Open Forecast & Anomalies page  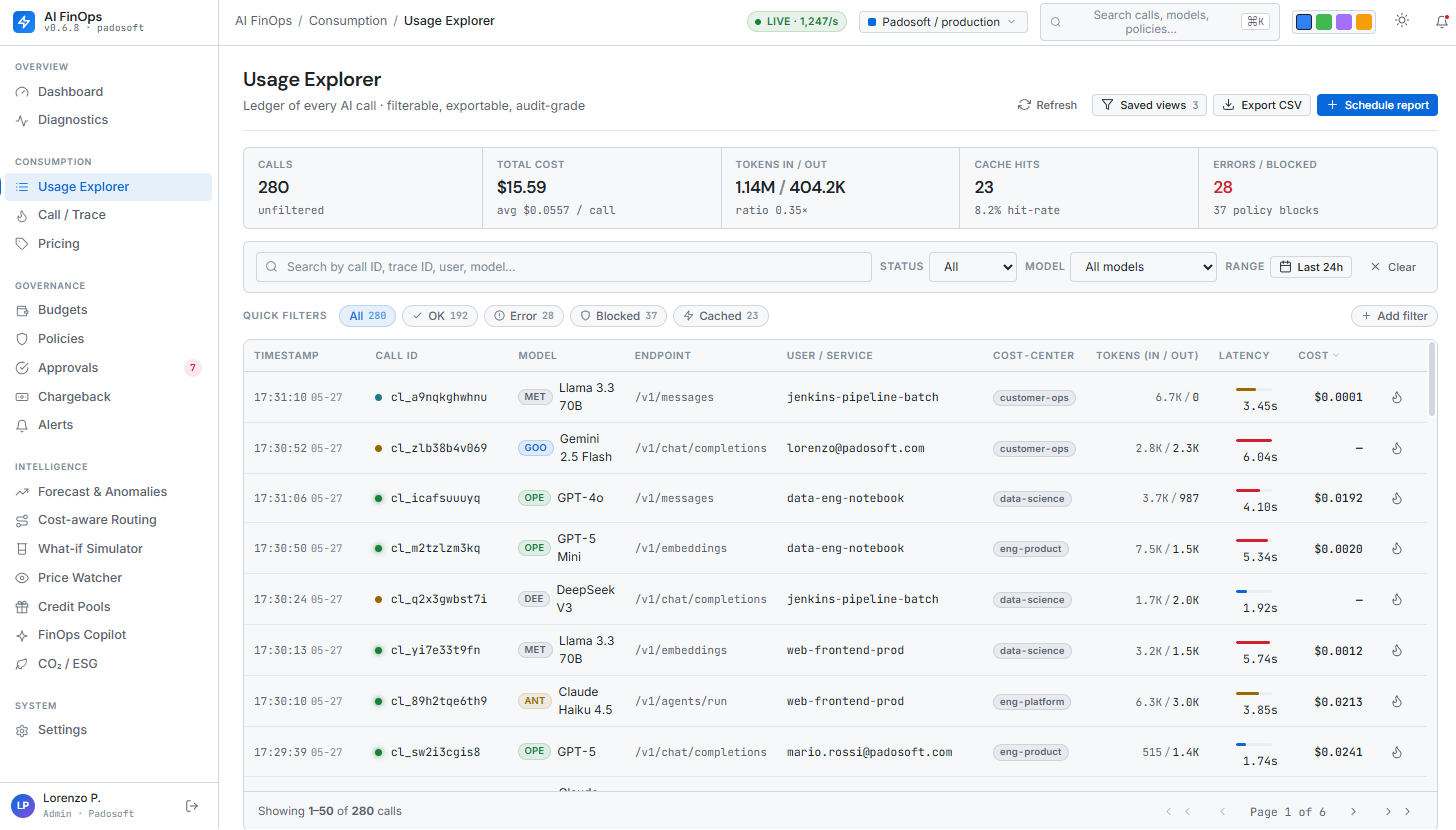click(108, 492)
